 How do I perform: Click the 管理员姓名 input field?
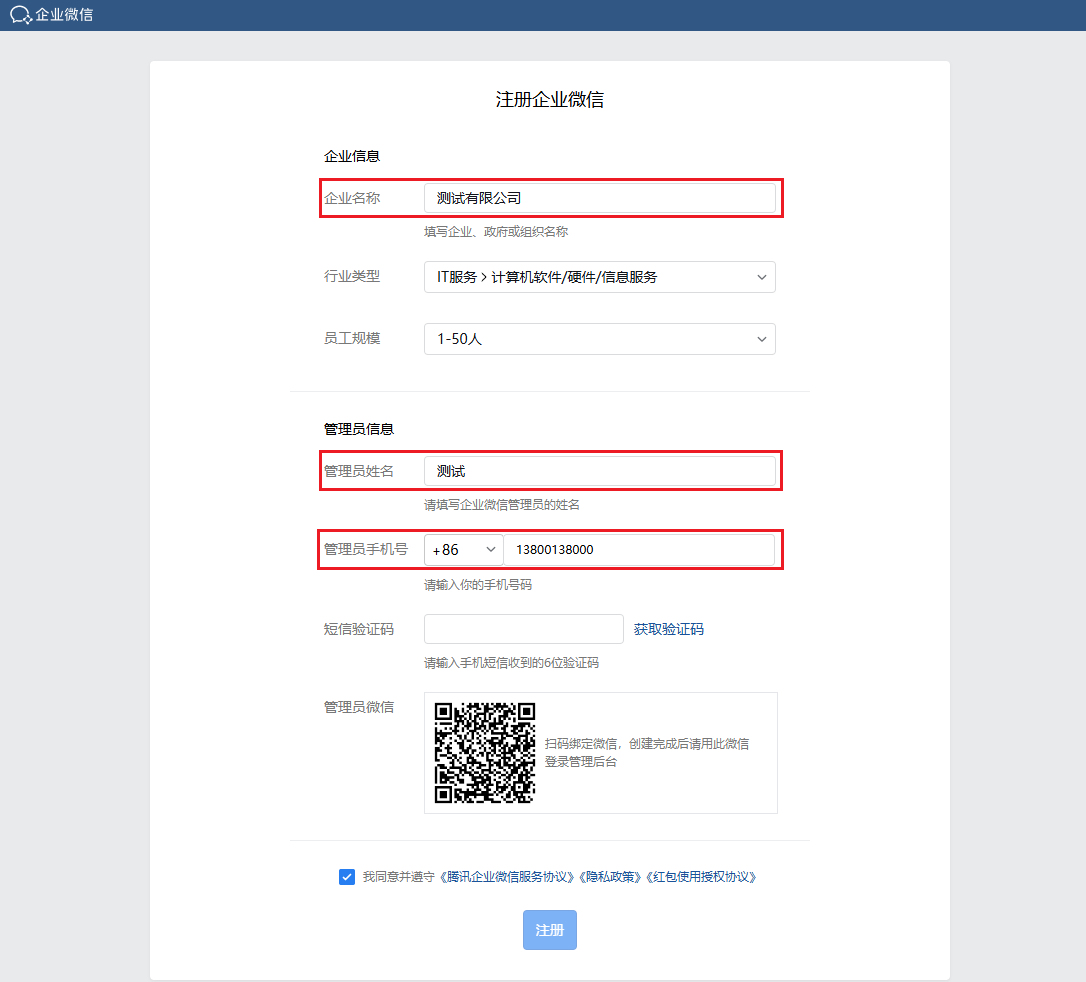pyautogui.click(x=599, y=471)
